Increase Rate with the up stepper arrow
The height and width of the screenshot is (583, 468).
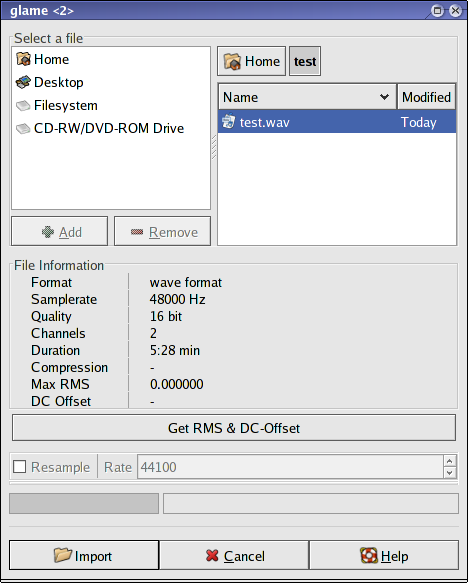pos(449,461)
